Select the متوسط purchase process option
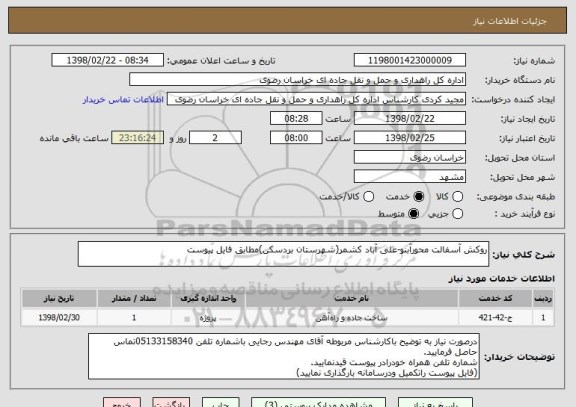The width and height of the screenshot is (576, 407). click(414, 213)
